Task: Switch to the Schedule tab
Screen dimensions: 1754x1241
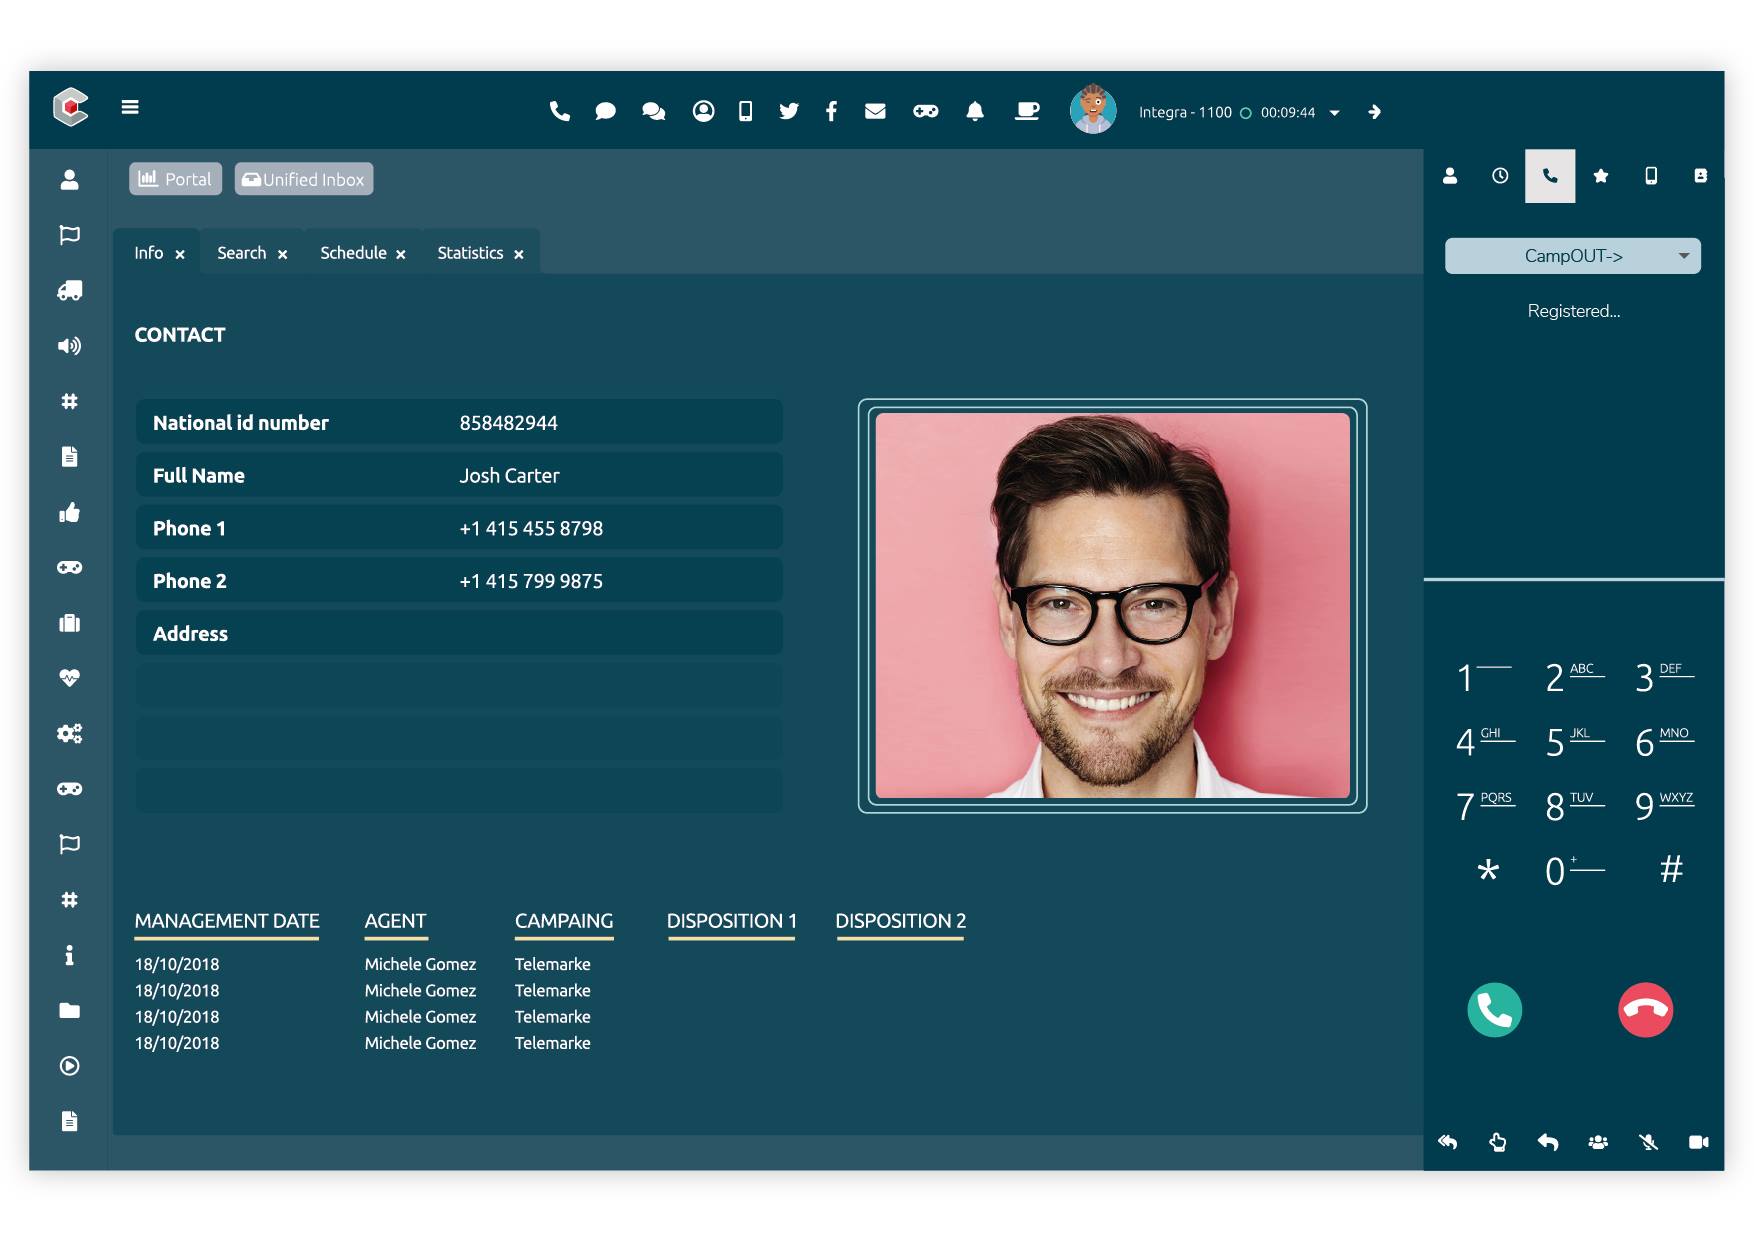Action: (x=353, y=253)
